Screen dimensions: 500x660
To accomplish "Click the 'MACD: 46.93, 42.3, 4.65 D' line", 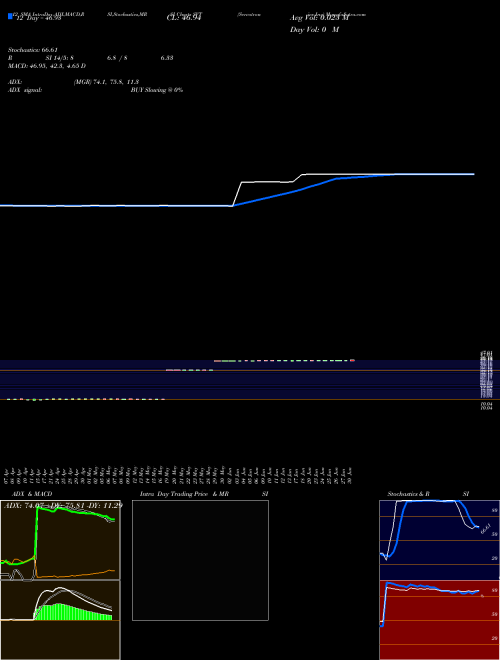I will click(47, 66).
